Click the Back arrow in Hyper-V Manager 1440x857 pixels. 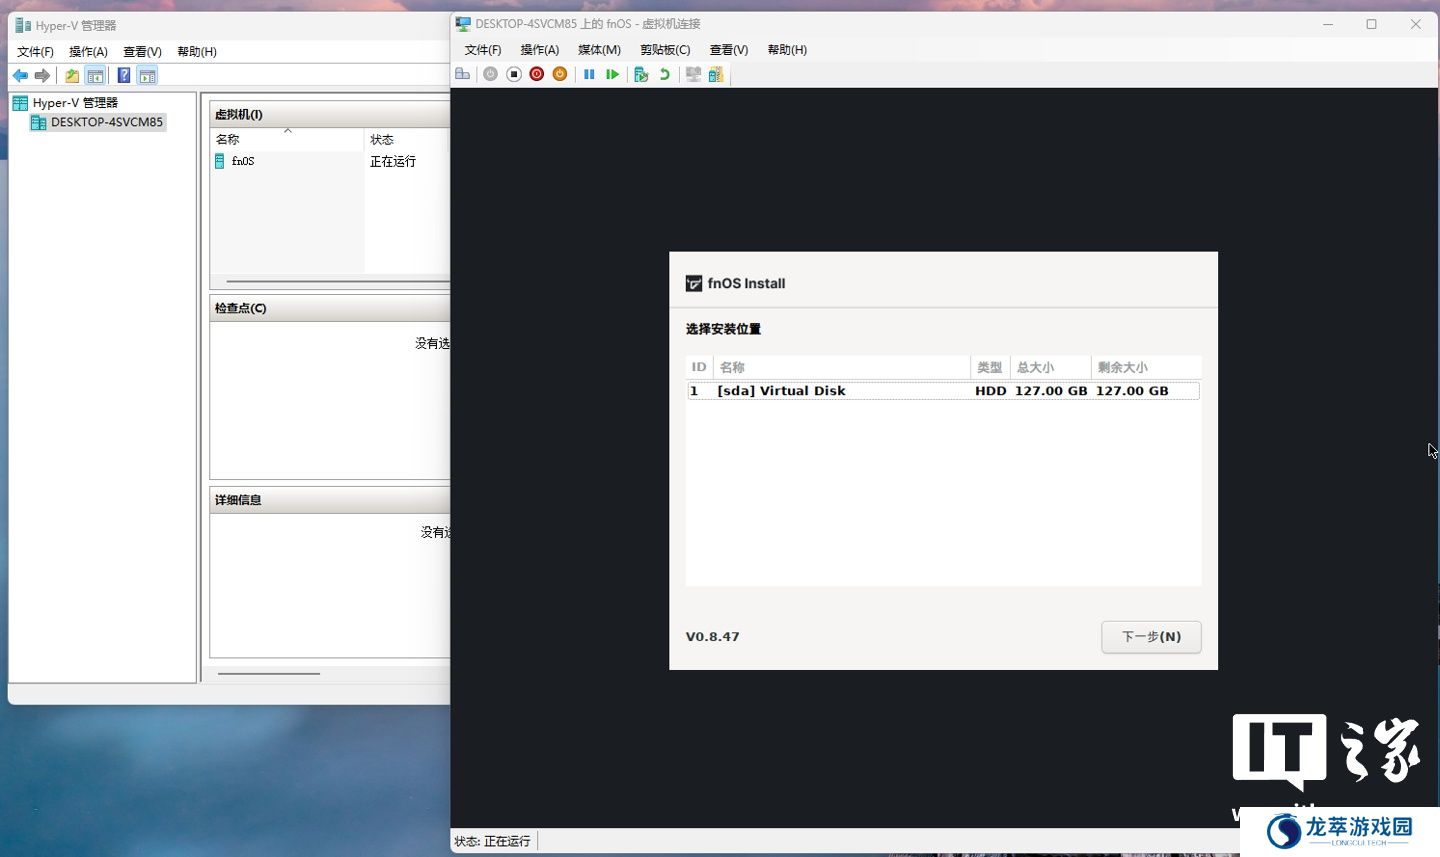[x=20, y=75]
